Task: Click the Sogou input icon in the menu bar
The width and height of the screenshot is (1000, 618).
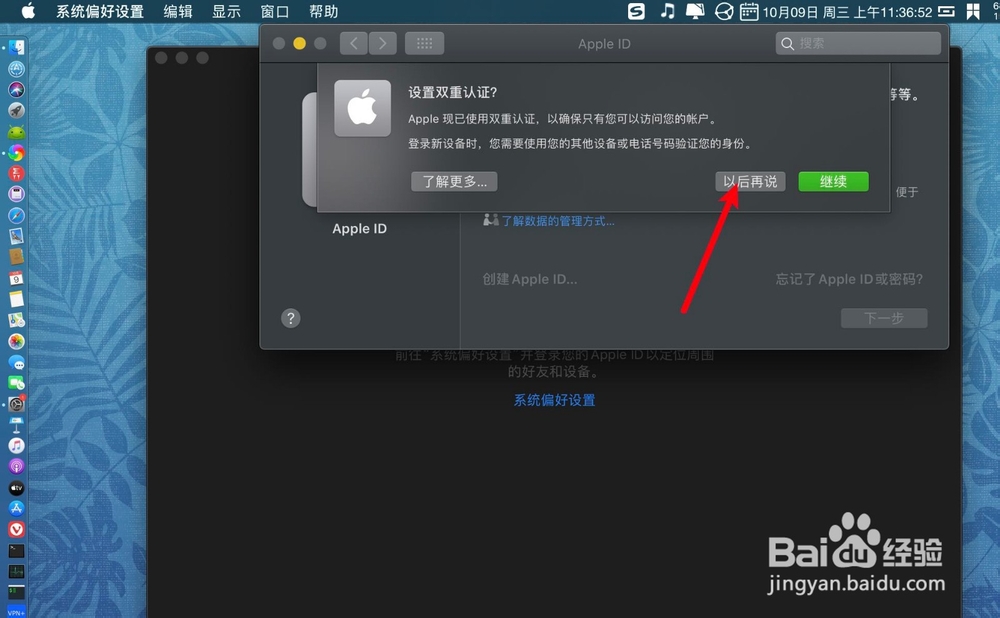Action: 636,11
